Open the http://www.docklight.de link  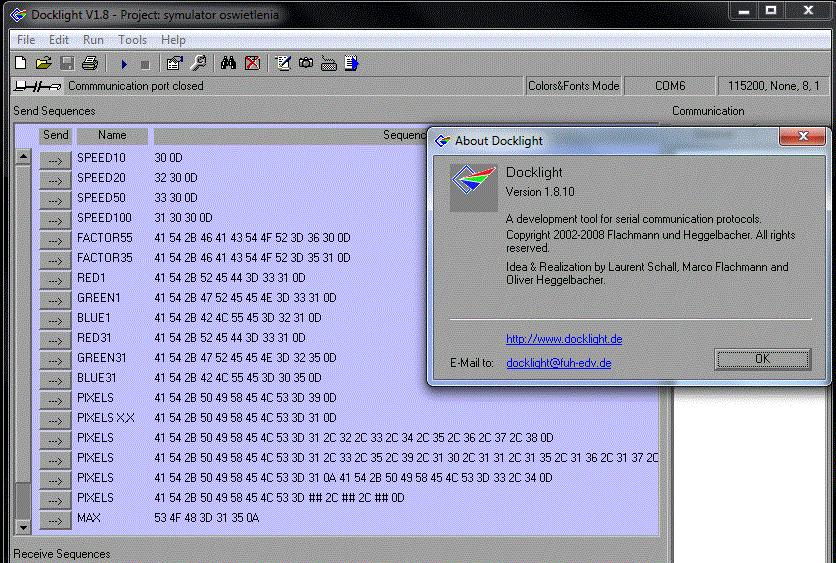pos(564,339)
